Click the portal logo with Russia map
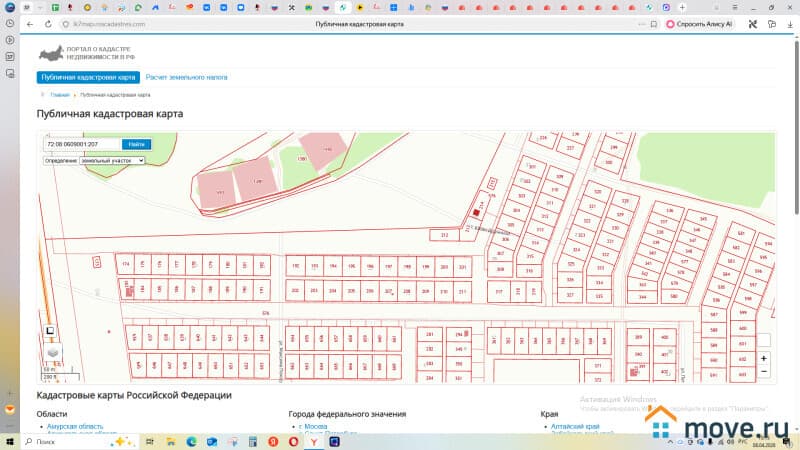This screenshot has height=450, width=800. coord(50,53)
